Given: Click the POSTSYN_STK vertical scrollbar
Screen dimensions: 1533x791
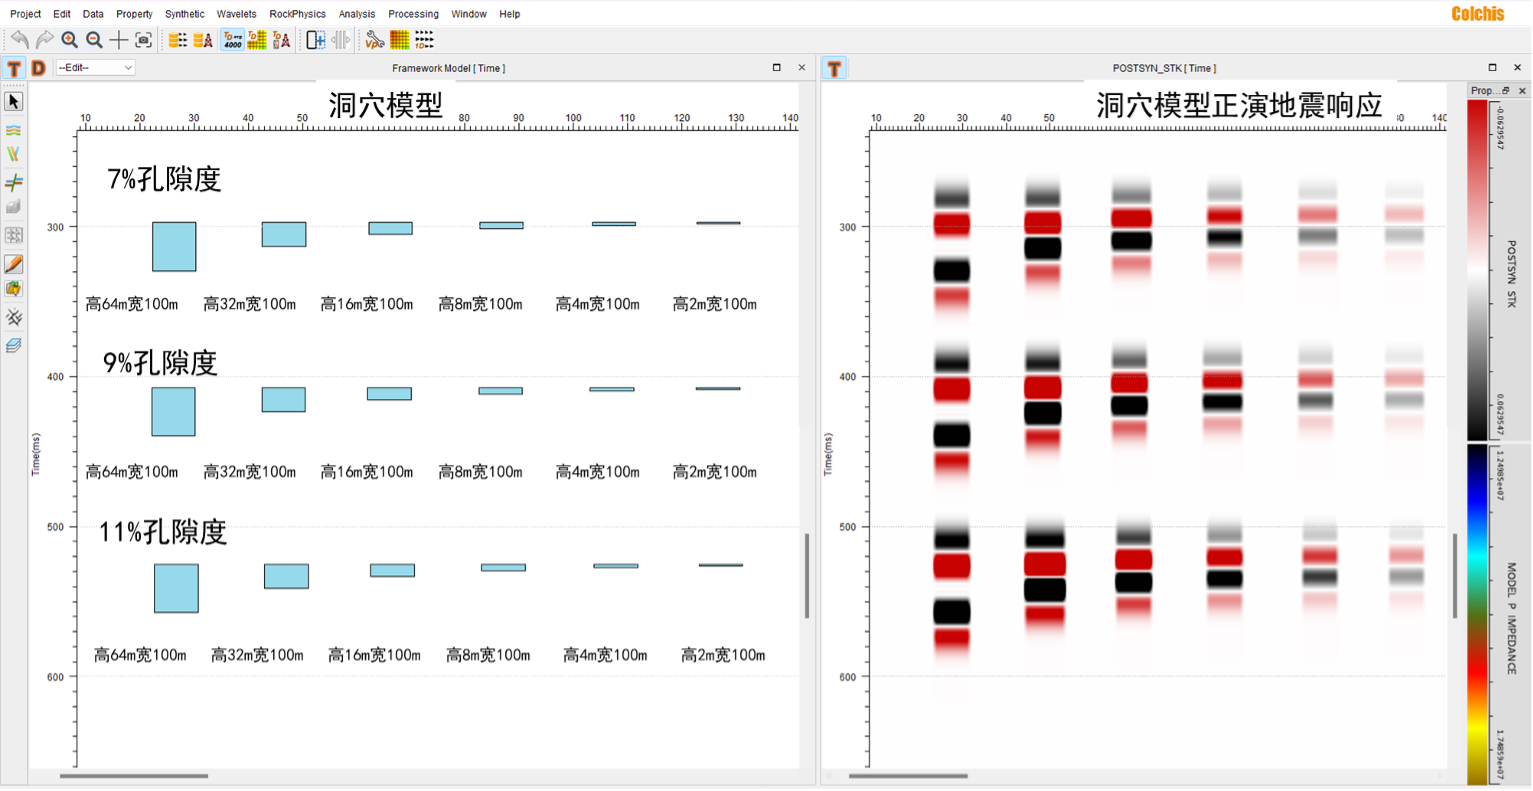Looking at the screenshot, I should 1455,576.
